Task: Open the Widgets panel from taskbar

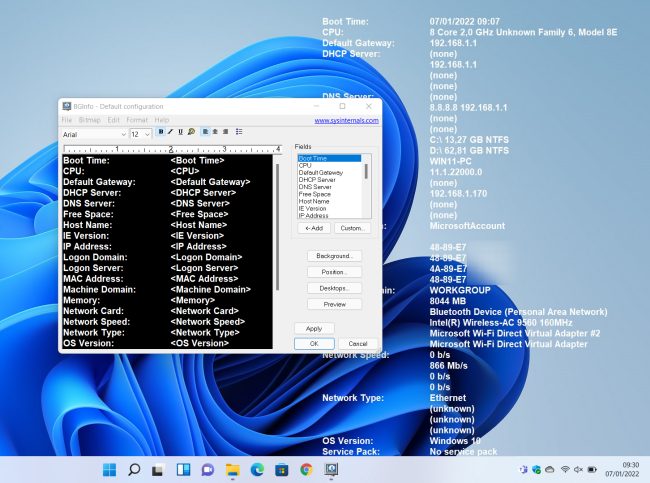Action: pos(183,470)
